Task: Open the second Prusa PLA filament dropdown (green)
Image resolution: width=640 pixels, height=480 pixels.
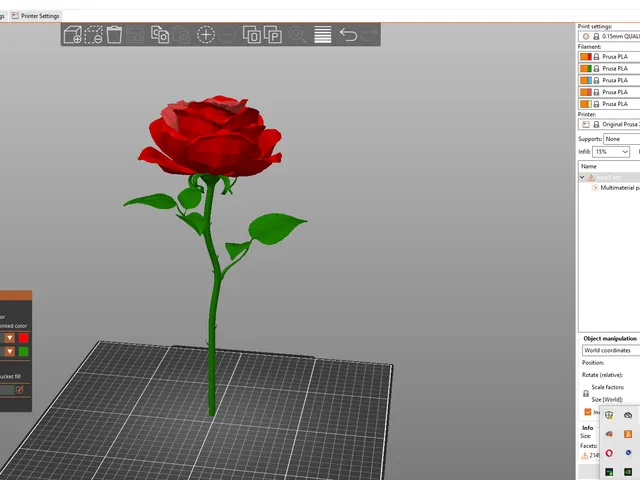Action: point(609,68)
